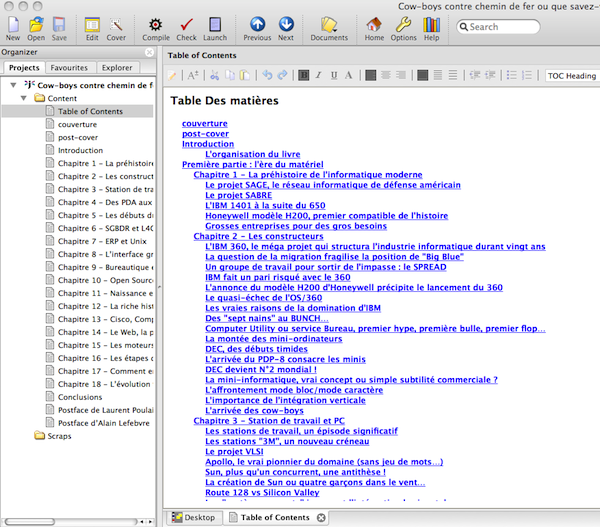This screenshot has width=600, height=527.
Task: Open the Desktop tab at bottom
Action: pos(194,517)
